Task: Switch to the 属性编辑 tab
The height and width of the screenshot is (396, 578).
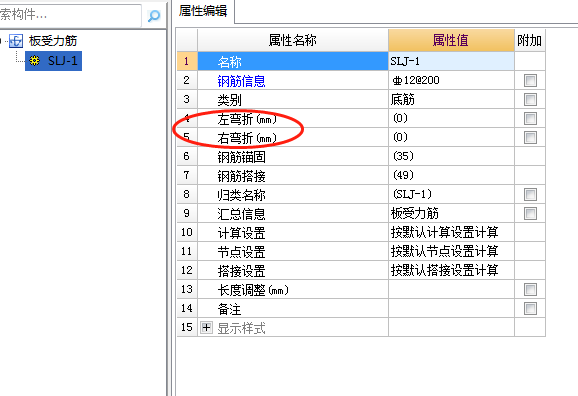Action: pyautogui.click(x=203, y=11)
